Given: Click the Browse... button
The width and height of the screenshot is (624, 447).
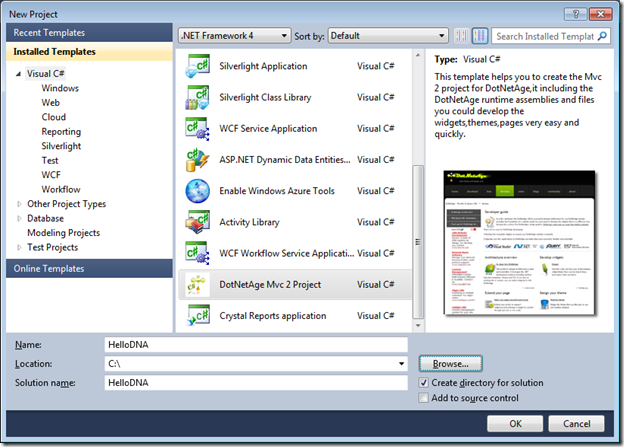Looking at the screenshot, I should click(450, 364).
